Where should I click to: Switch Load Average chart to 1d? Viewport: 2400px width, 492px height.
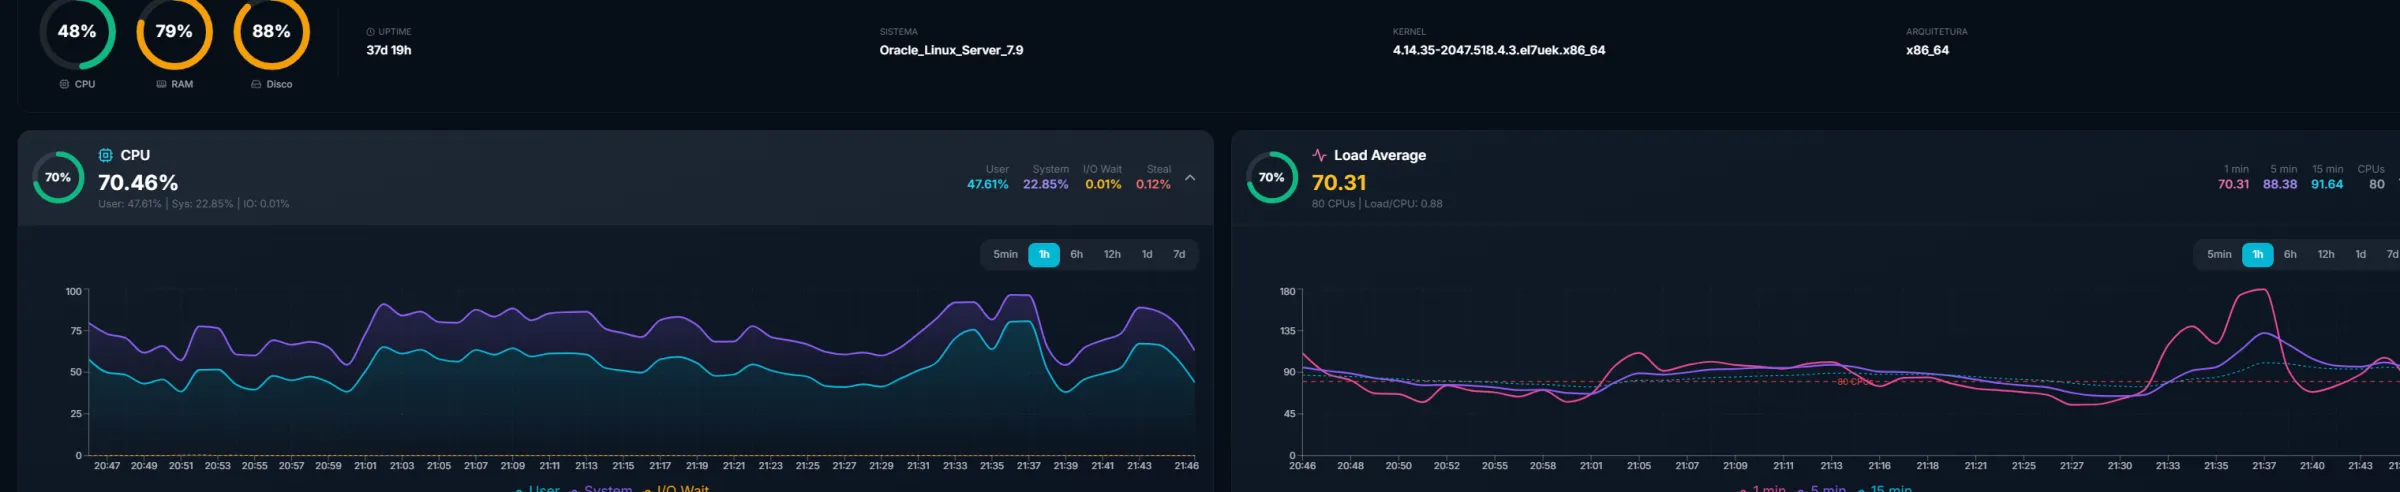pyautogui.click(x=2361, y=254)
